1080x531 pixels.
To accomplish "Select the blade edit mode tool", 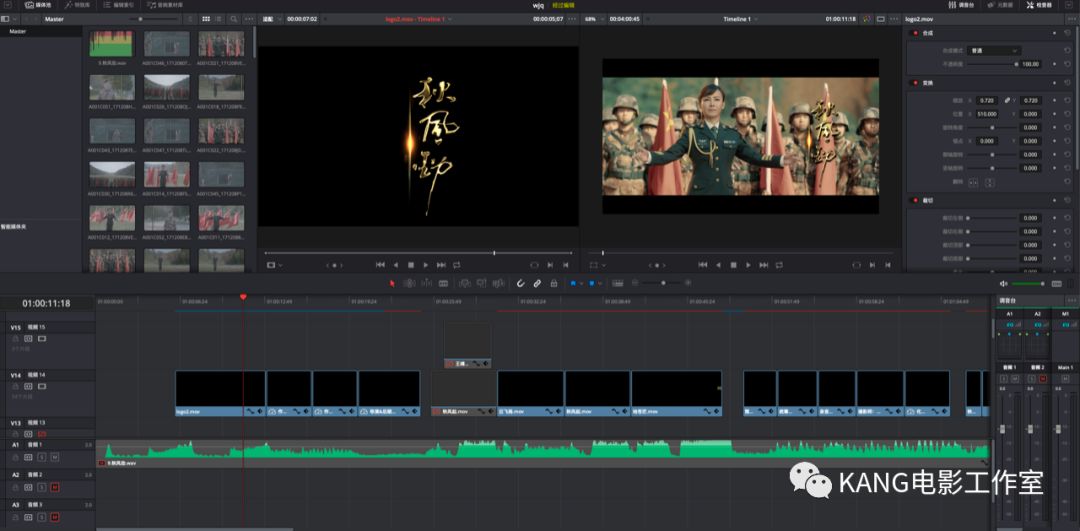I will [444, 283].
